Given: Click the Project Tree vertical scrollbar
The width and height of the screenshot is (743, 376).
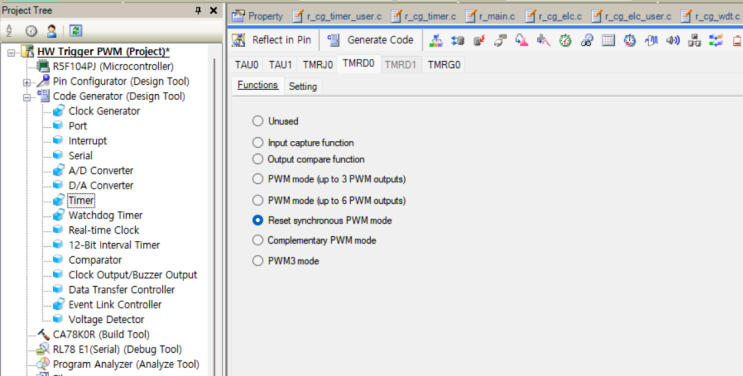Looking at the screenshot, I should click(x=214, y=216).
